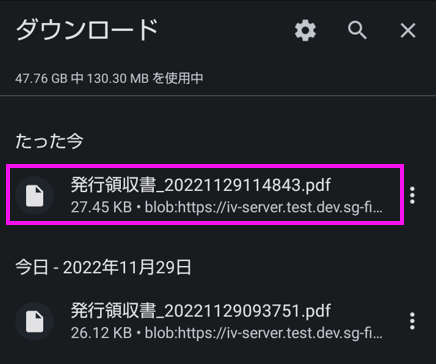Select the highlighted download row under たった今

click(x=205, y=195)
